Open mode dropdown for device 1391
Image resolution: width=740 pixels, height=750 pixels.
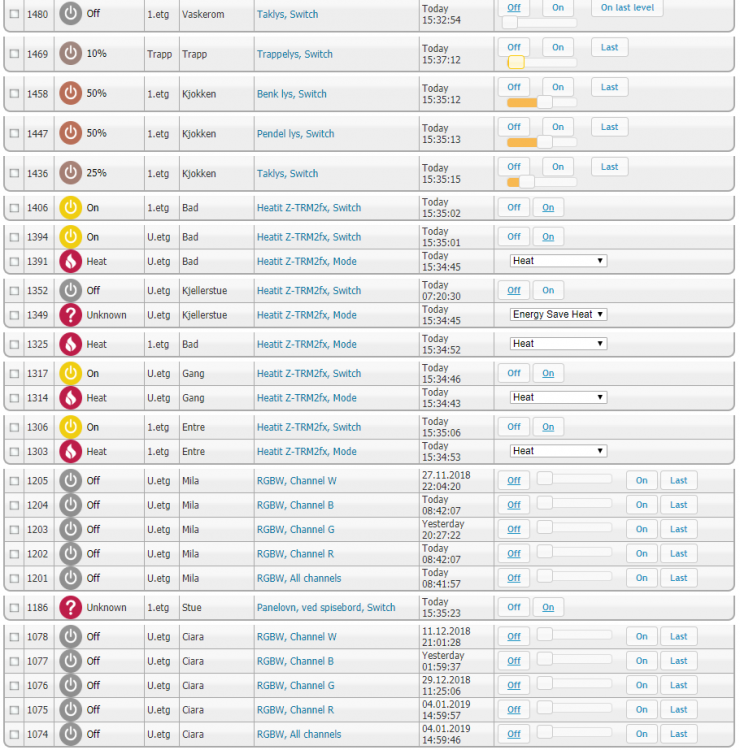558,261
